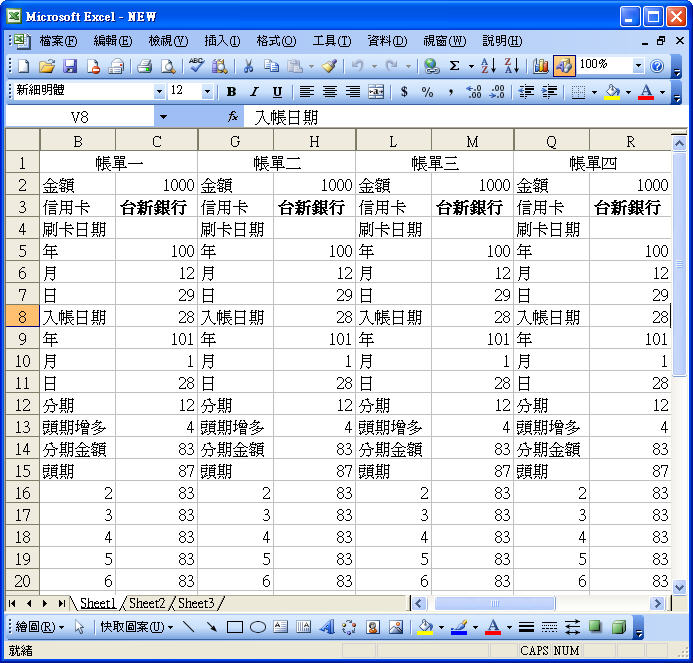693x663 pixels.
Task: Select the Arrow drawing tool
Action: pyautogui.click(x=211, y=627)
